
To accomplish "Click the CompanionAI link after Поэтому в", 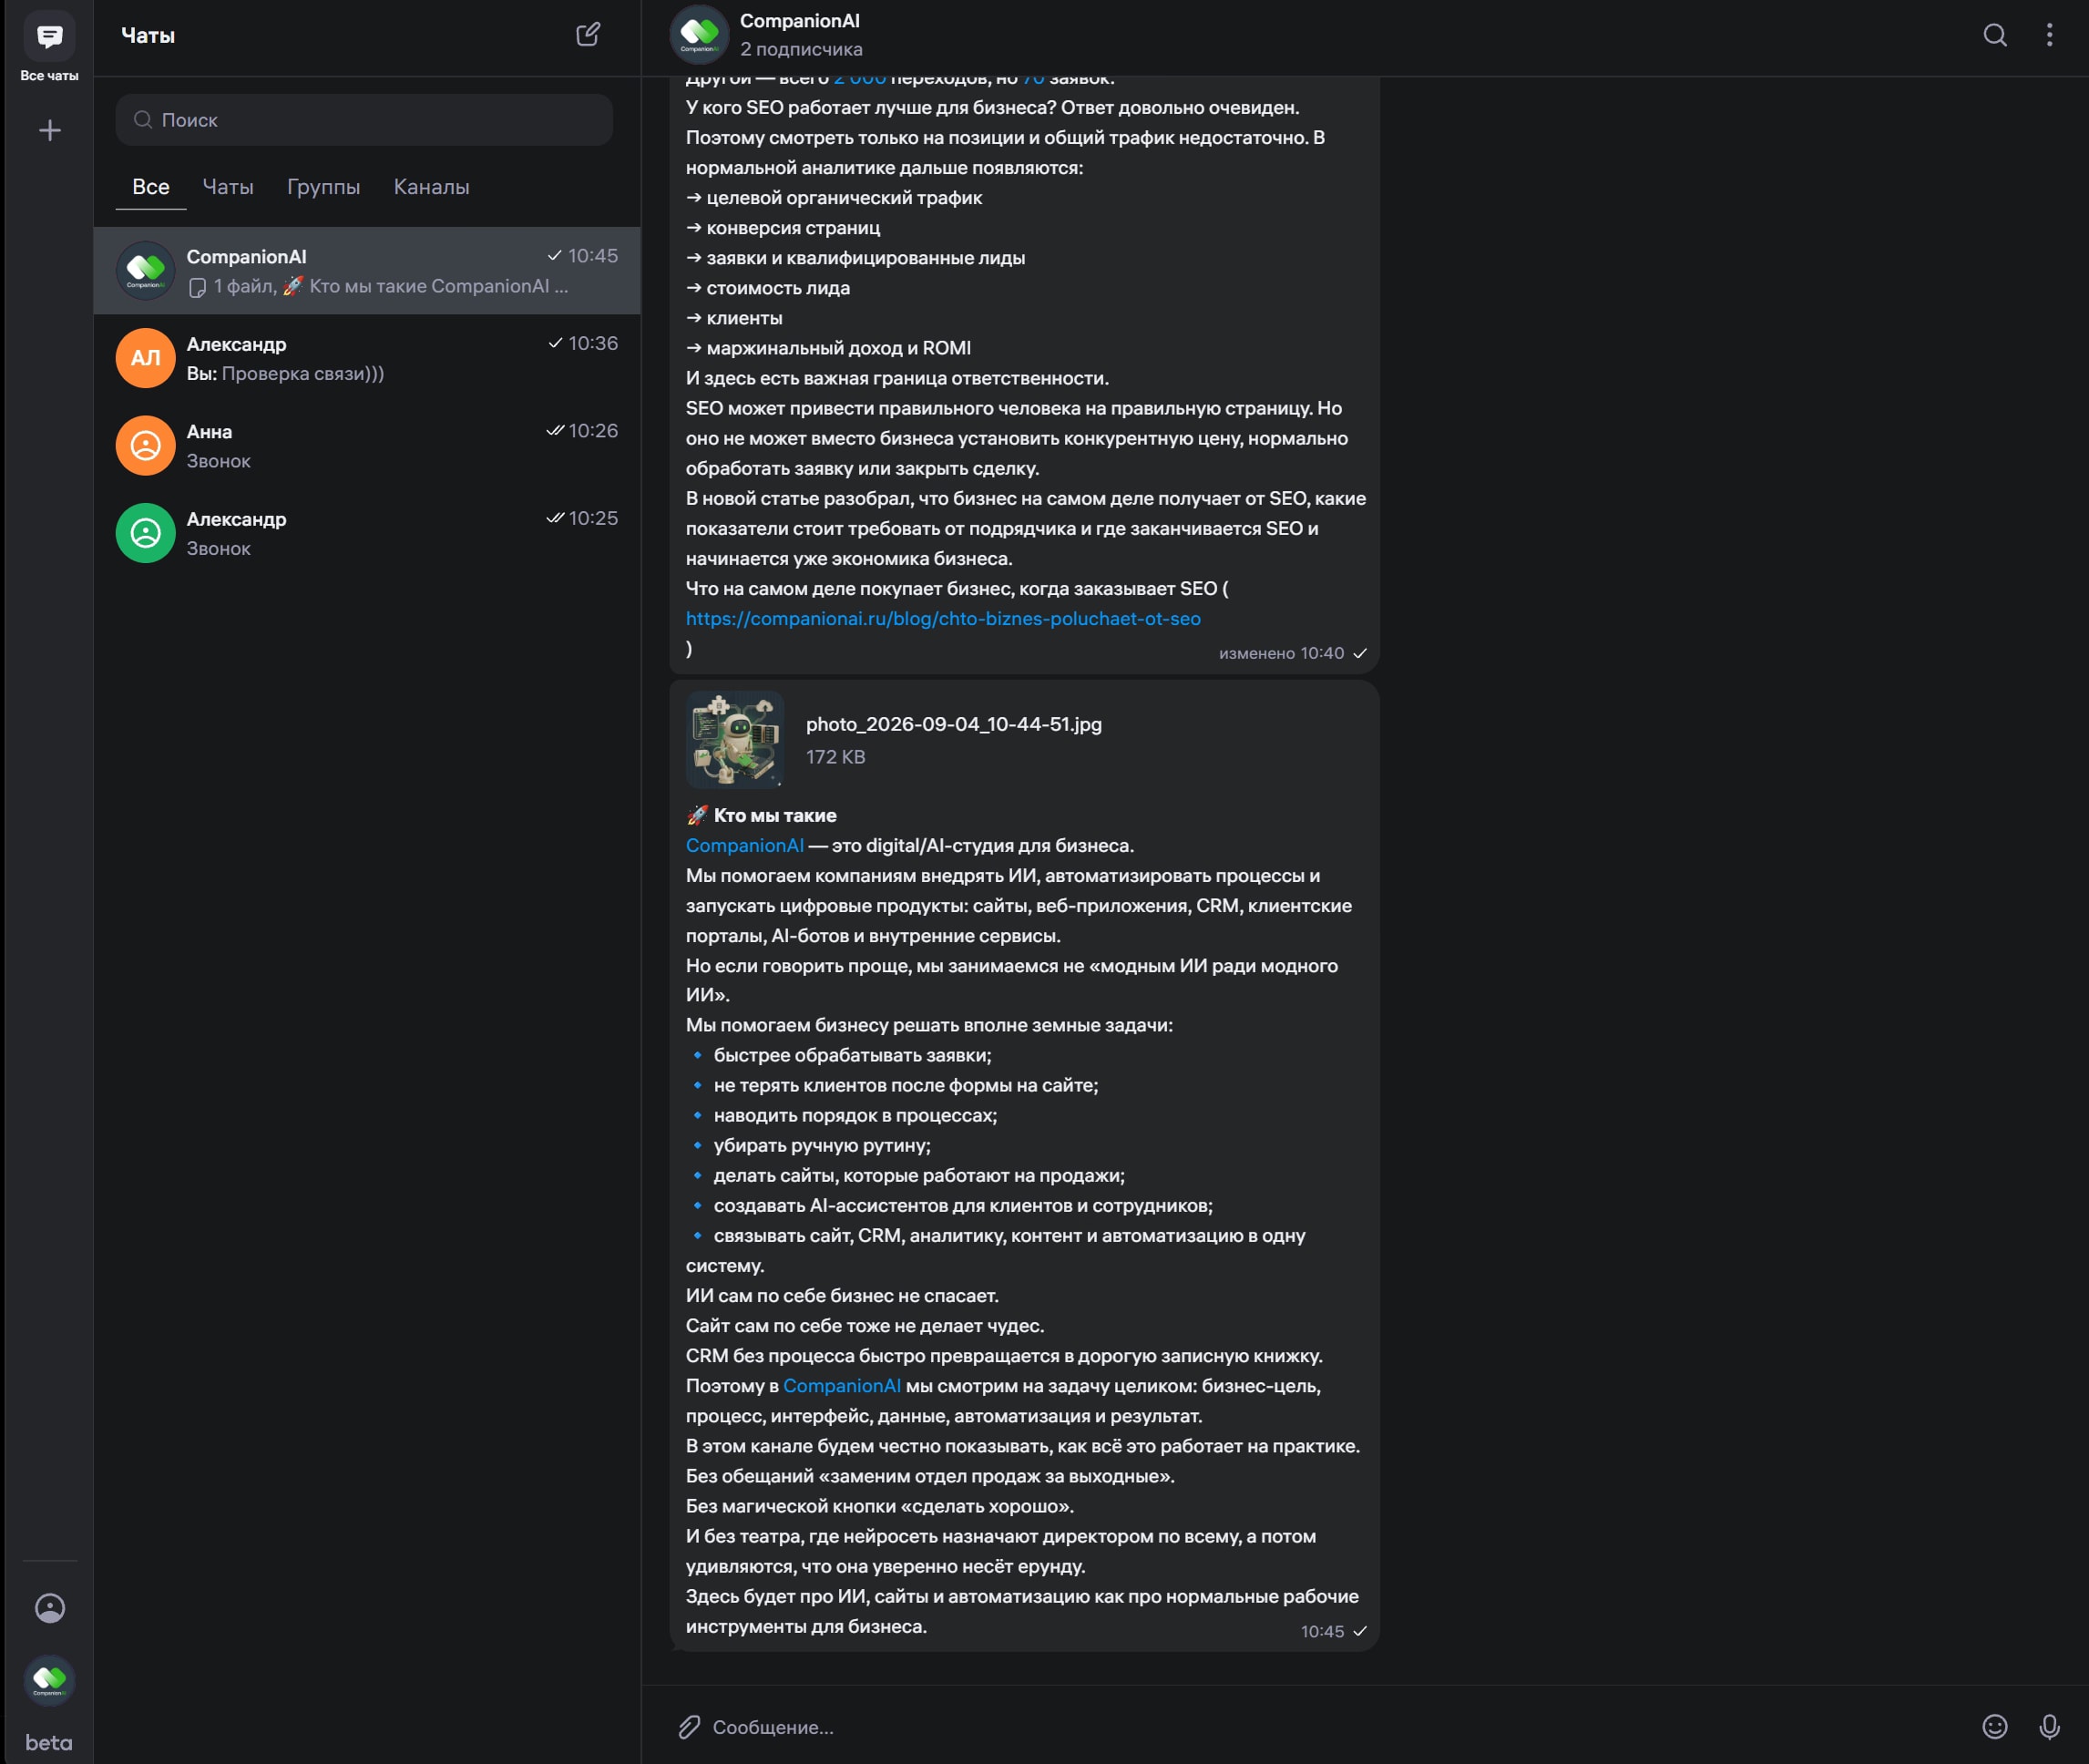I will click(x=841, y=1385).
